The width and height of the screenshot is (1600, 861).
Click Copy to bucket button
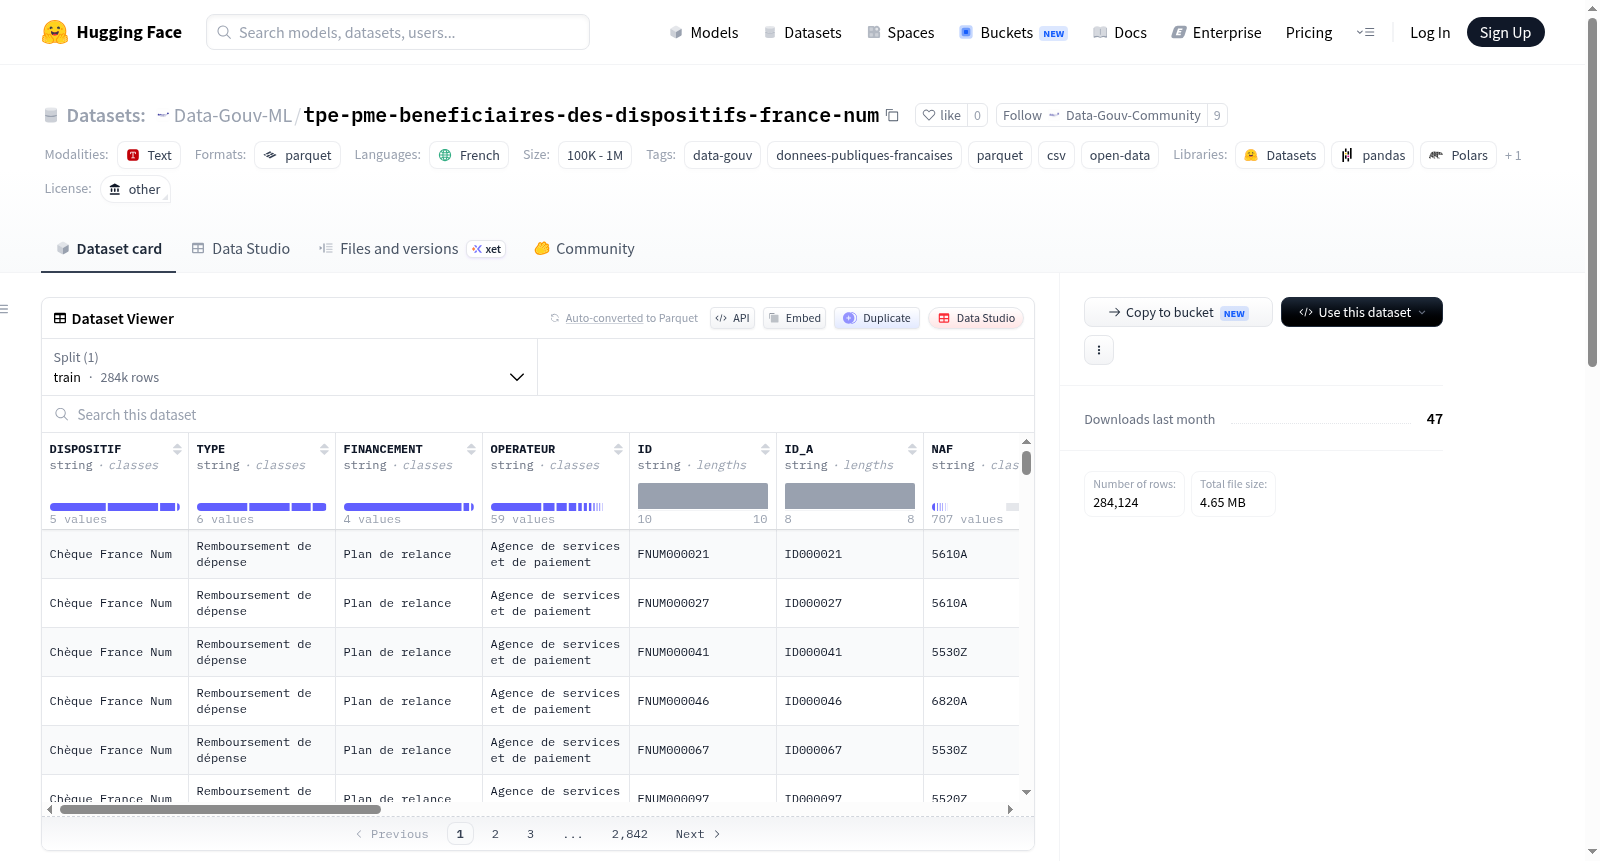pos(1178,312)
